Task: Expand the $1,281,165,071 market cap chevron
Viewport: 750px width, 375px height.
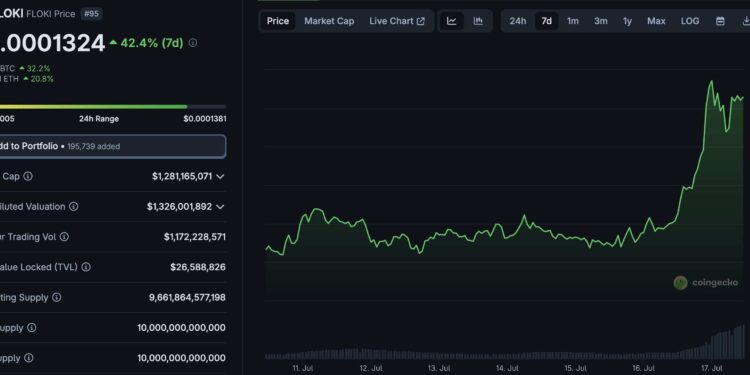Action: pos(220,176)
